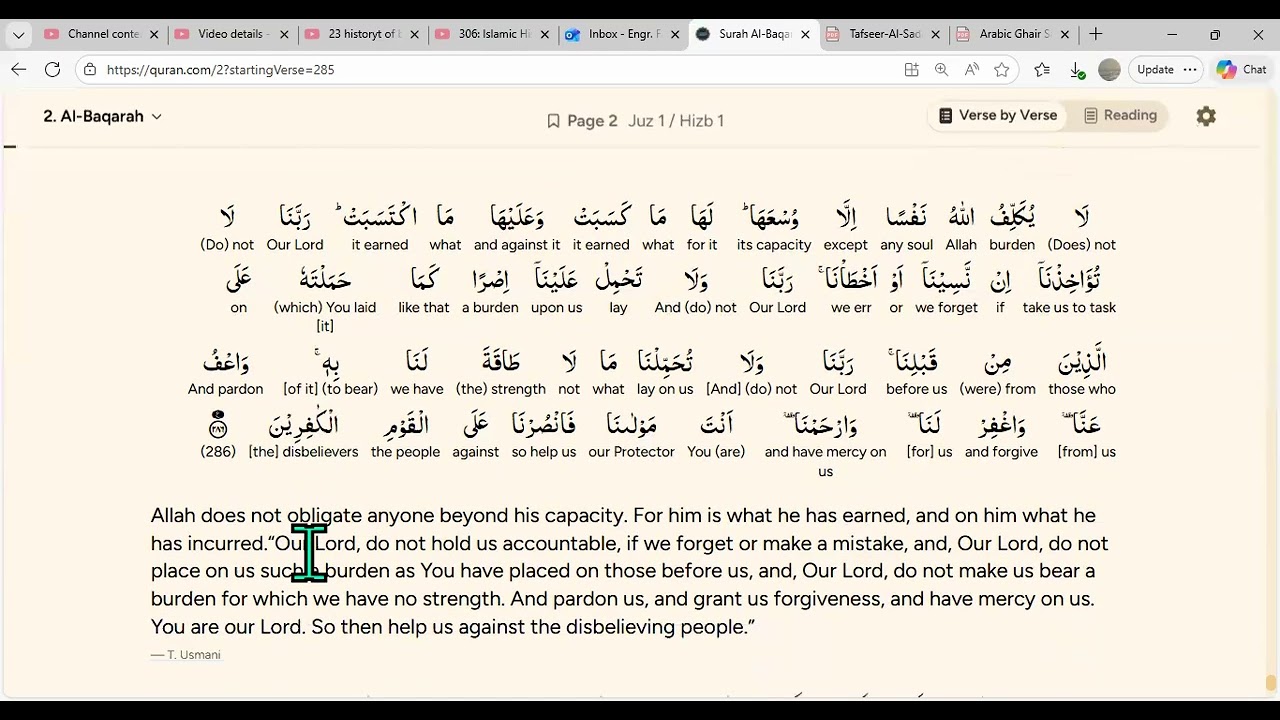Image resolution: width=1280 pixels, height=720 pixels.
Task: Click the Juz 1 / Hizb 1 text
Action: [x=676, y=121]
